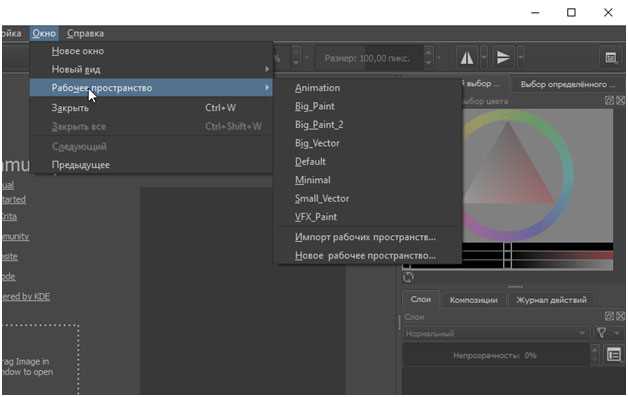The width and height of the screenshot is (628, 397).
Task: Open the layer properties list icon
Action: pos(614,355)
